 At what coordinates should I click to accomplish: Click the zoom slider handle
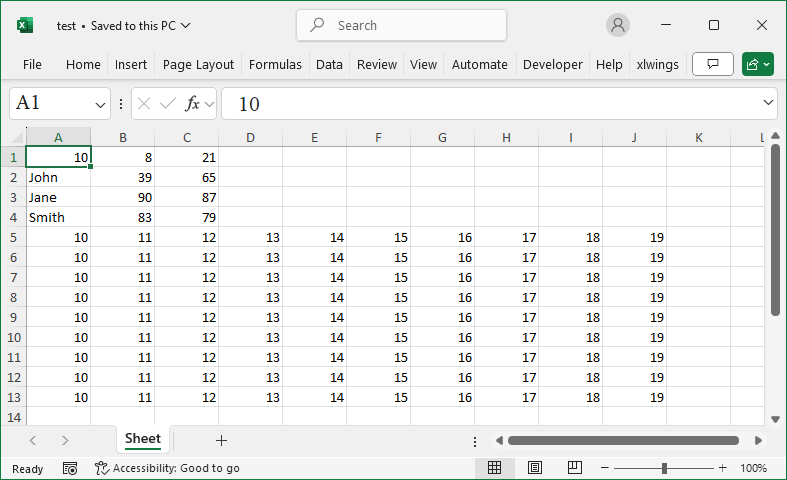[664, 468]
